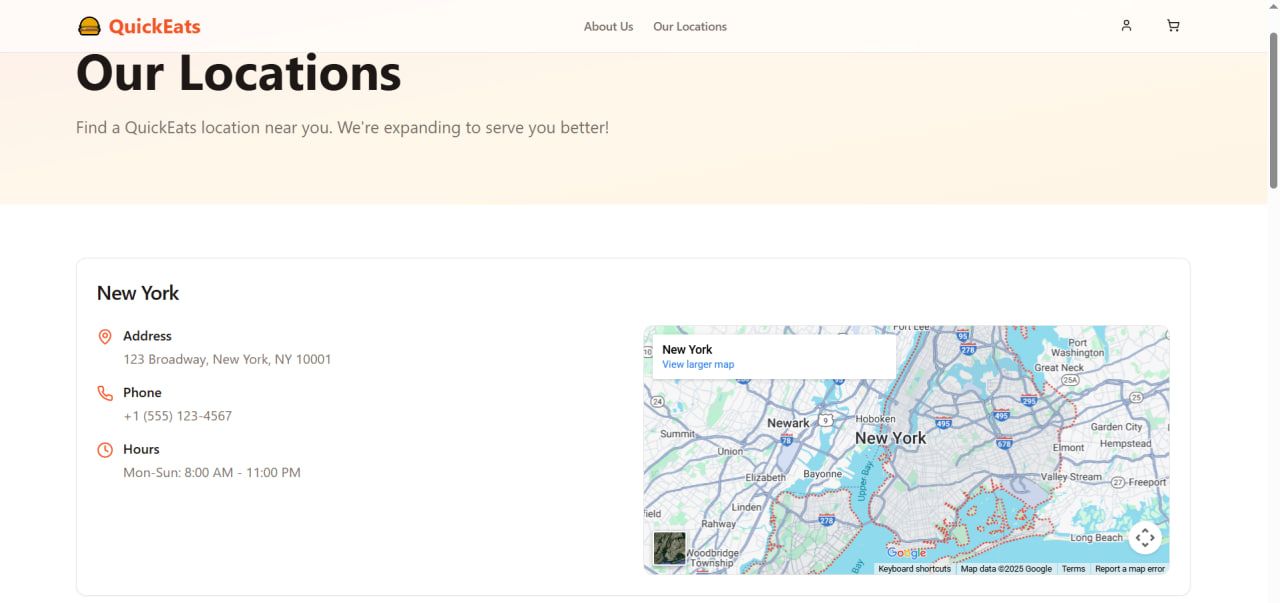Click the Our Locations page heading
The height and width of the screenshot is (603, 1280).
coord(239,73)
